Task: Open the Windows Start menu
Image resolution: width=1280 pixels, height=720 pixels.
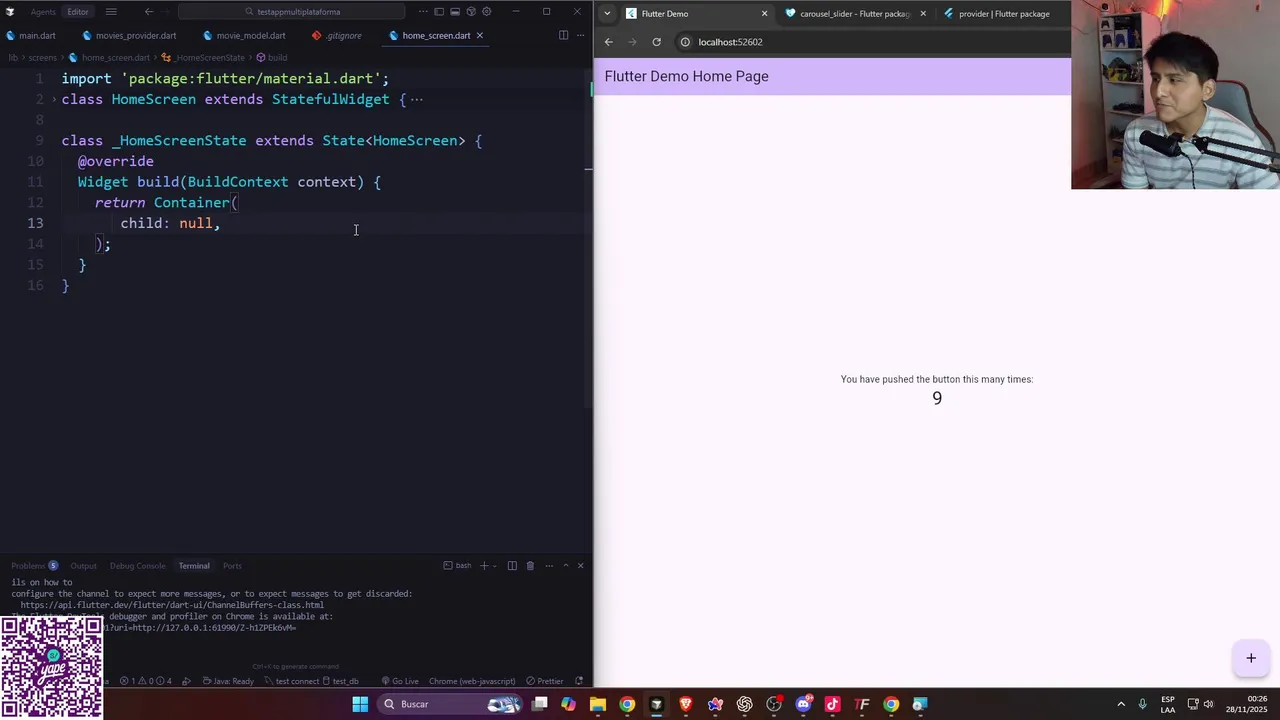Action: [x=360, y=704]
